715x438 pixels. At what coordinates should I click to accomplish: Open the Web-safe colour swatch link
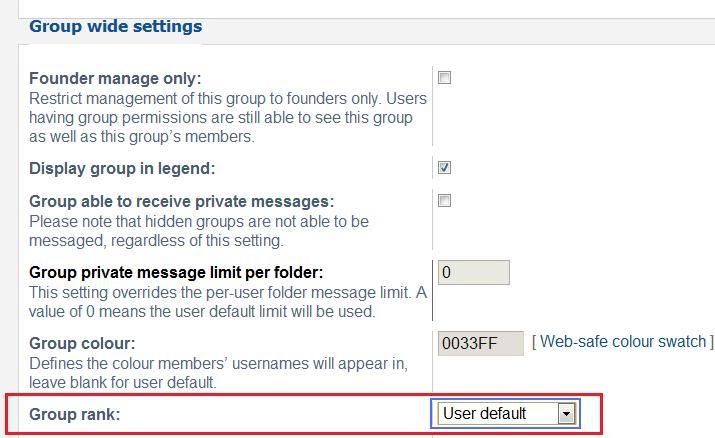[622, 341]
